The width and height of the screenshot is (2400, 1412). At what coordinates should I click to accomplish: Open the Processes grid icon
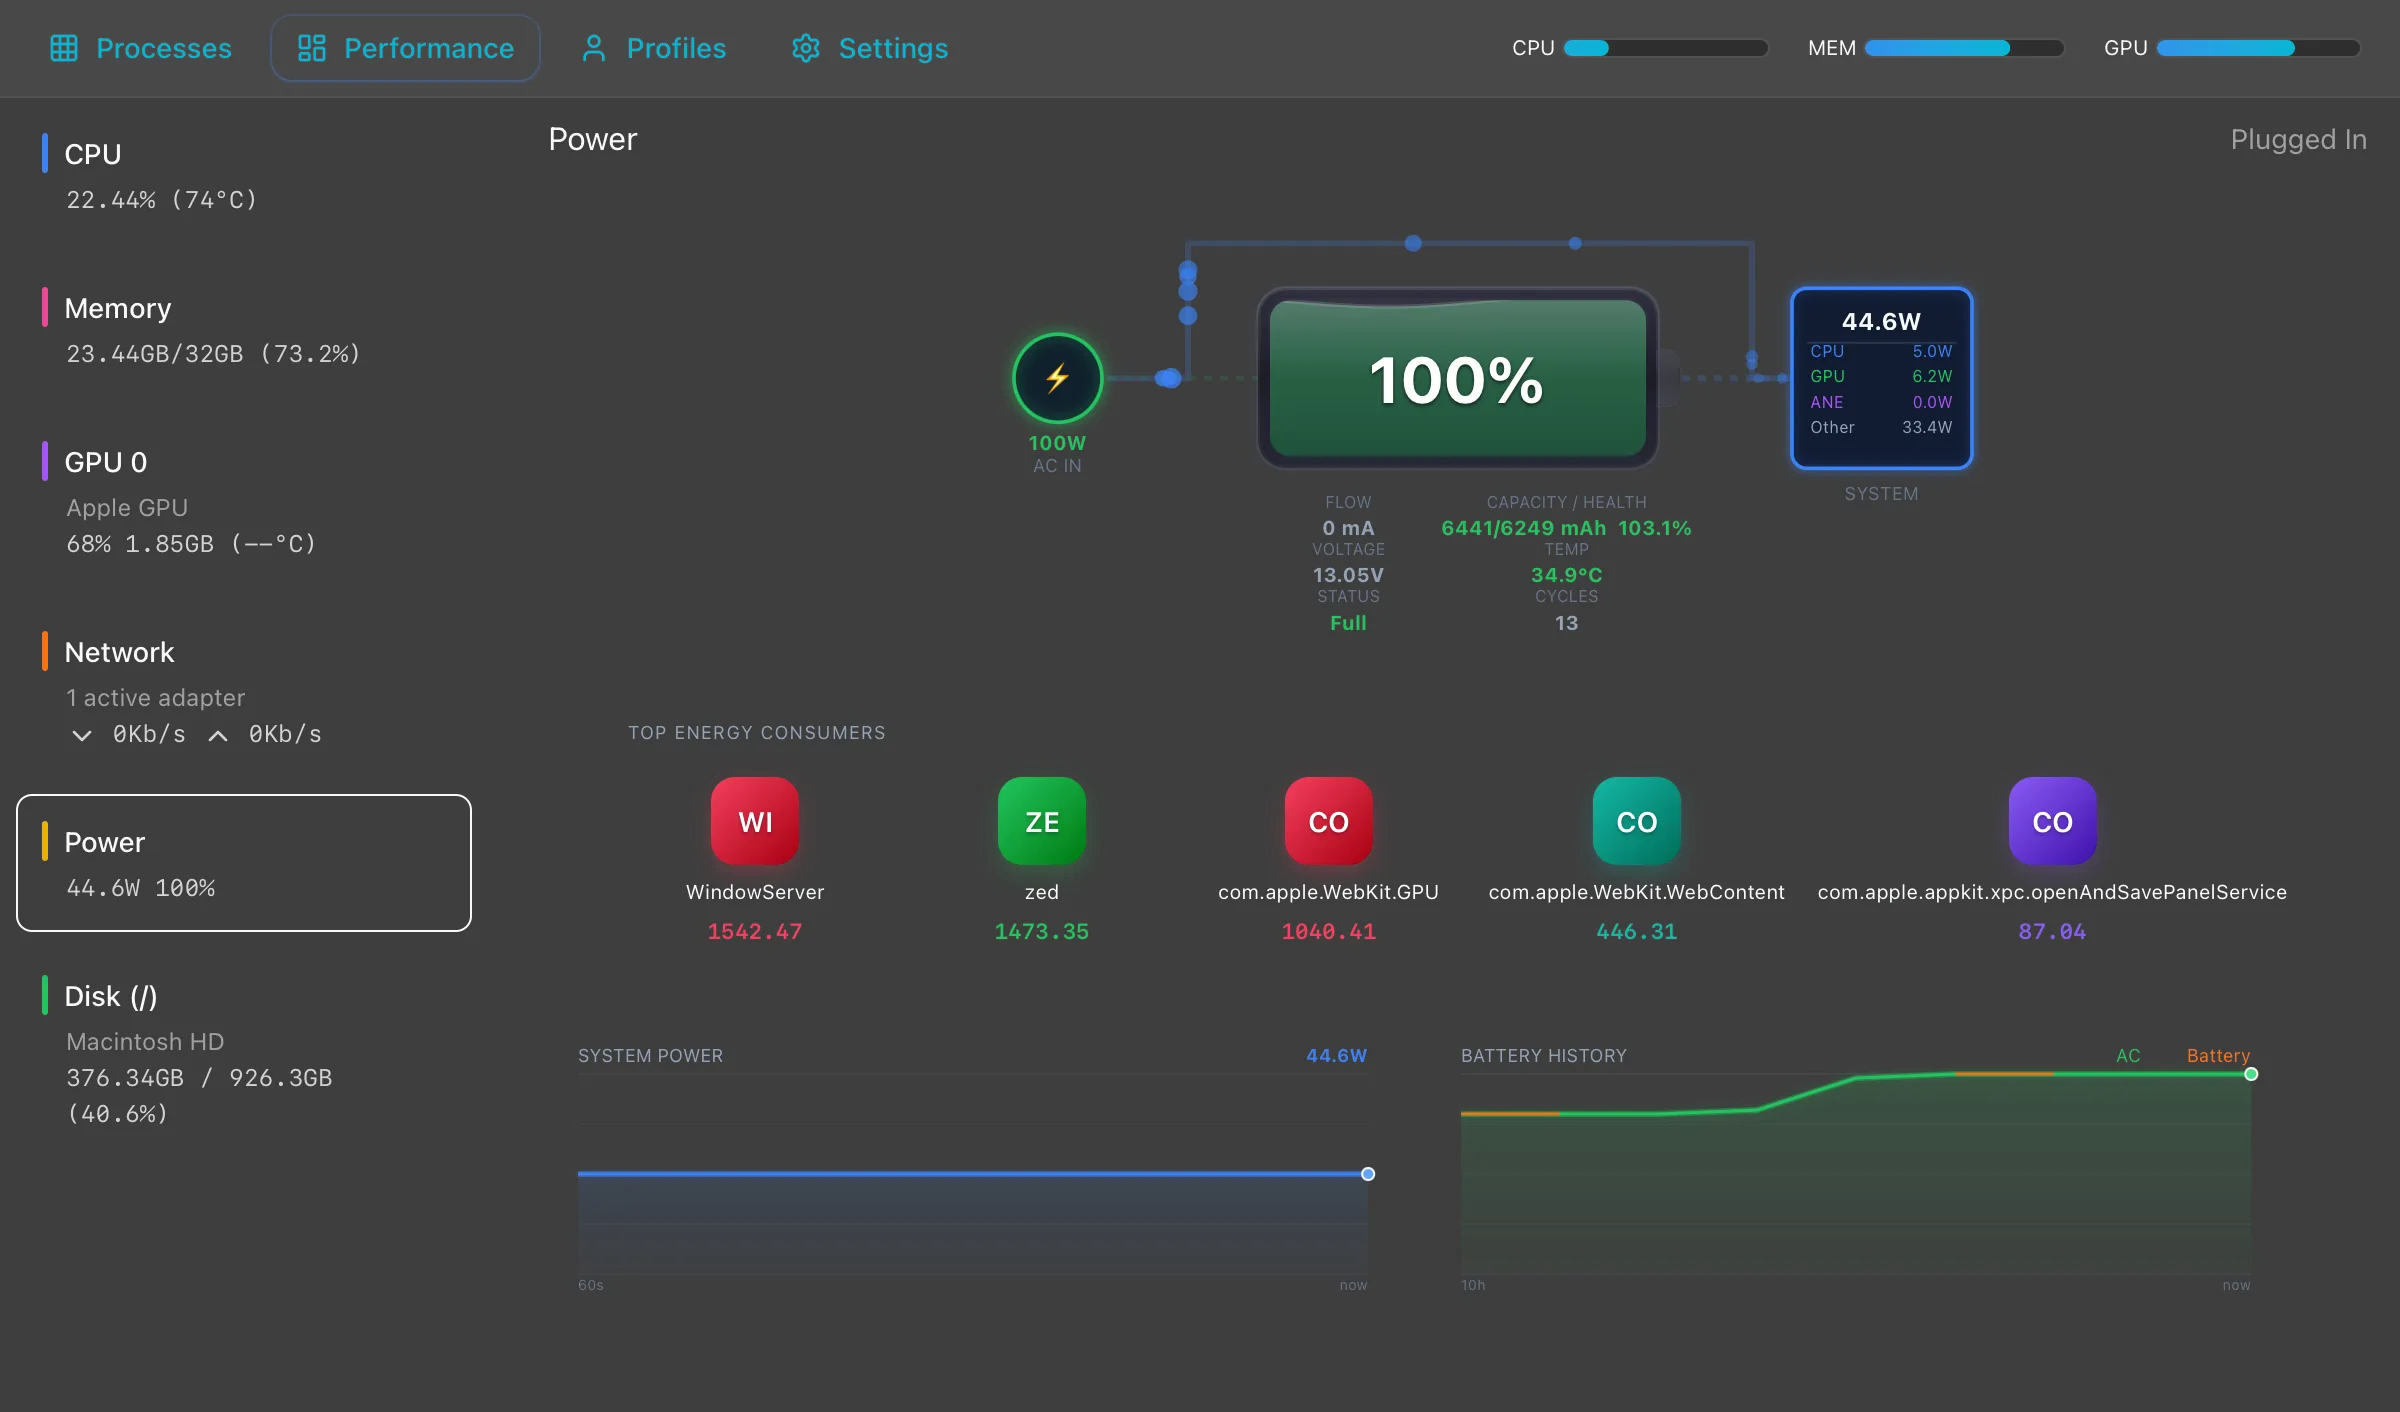pyautogui.click(x=64, y=47)
